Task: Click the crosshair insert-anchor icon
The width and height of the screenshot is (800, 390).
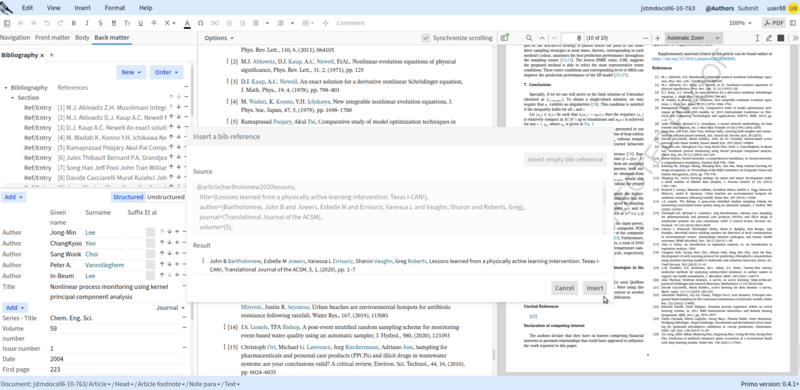Action: pos(326,23)
